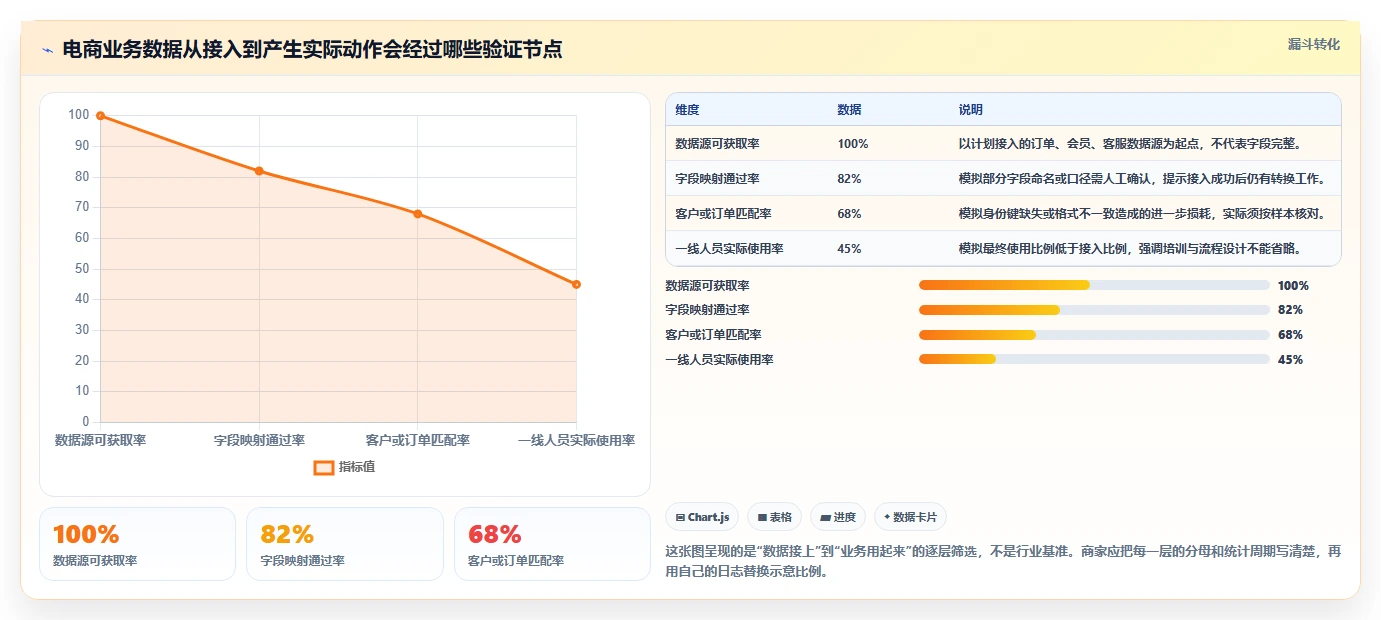Select the 表格 chip

(x=774, y=517)
